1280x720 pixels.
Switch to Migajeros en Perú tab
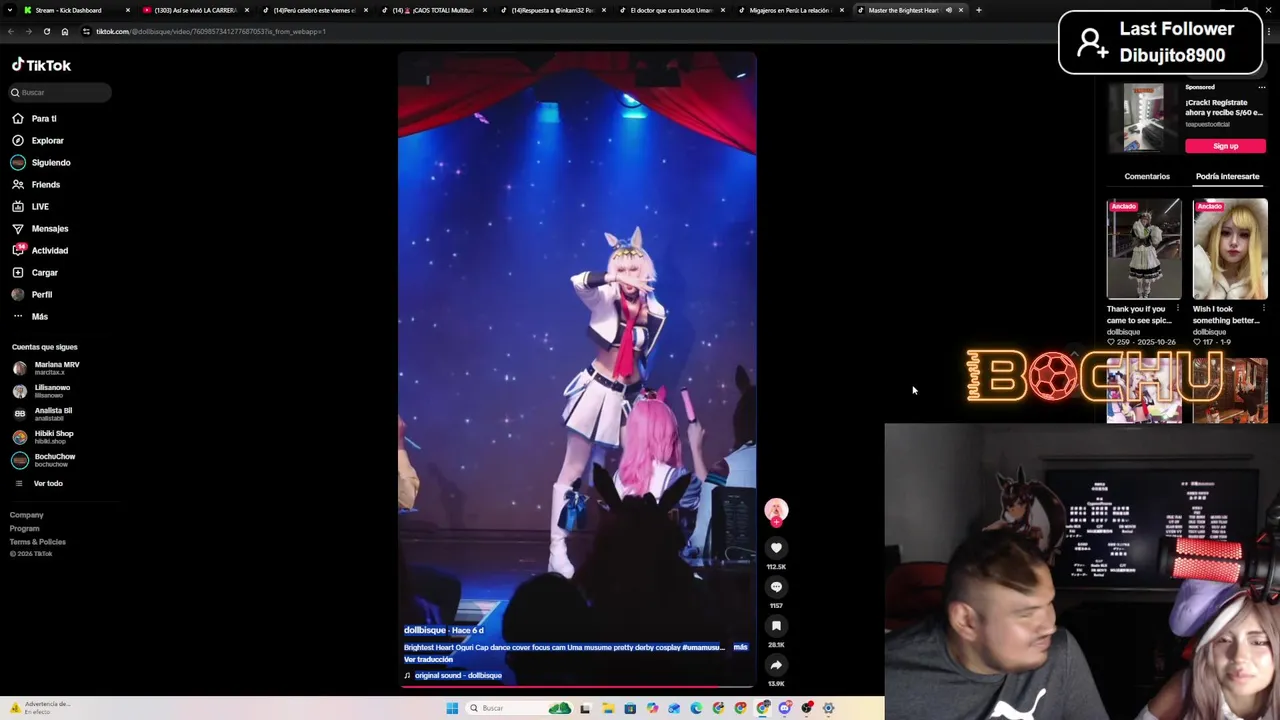(x=790, y=10)
